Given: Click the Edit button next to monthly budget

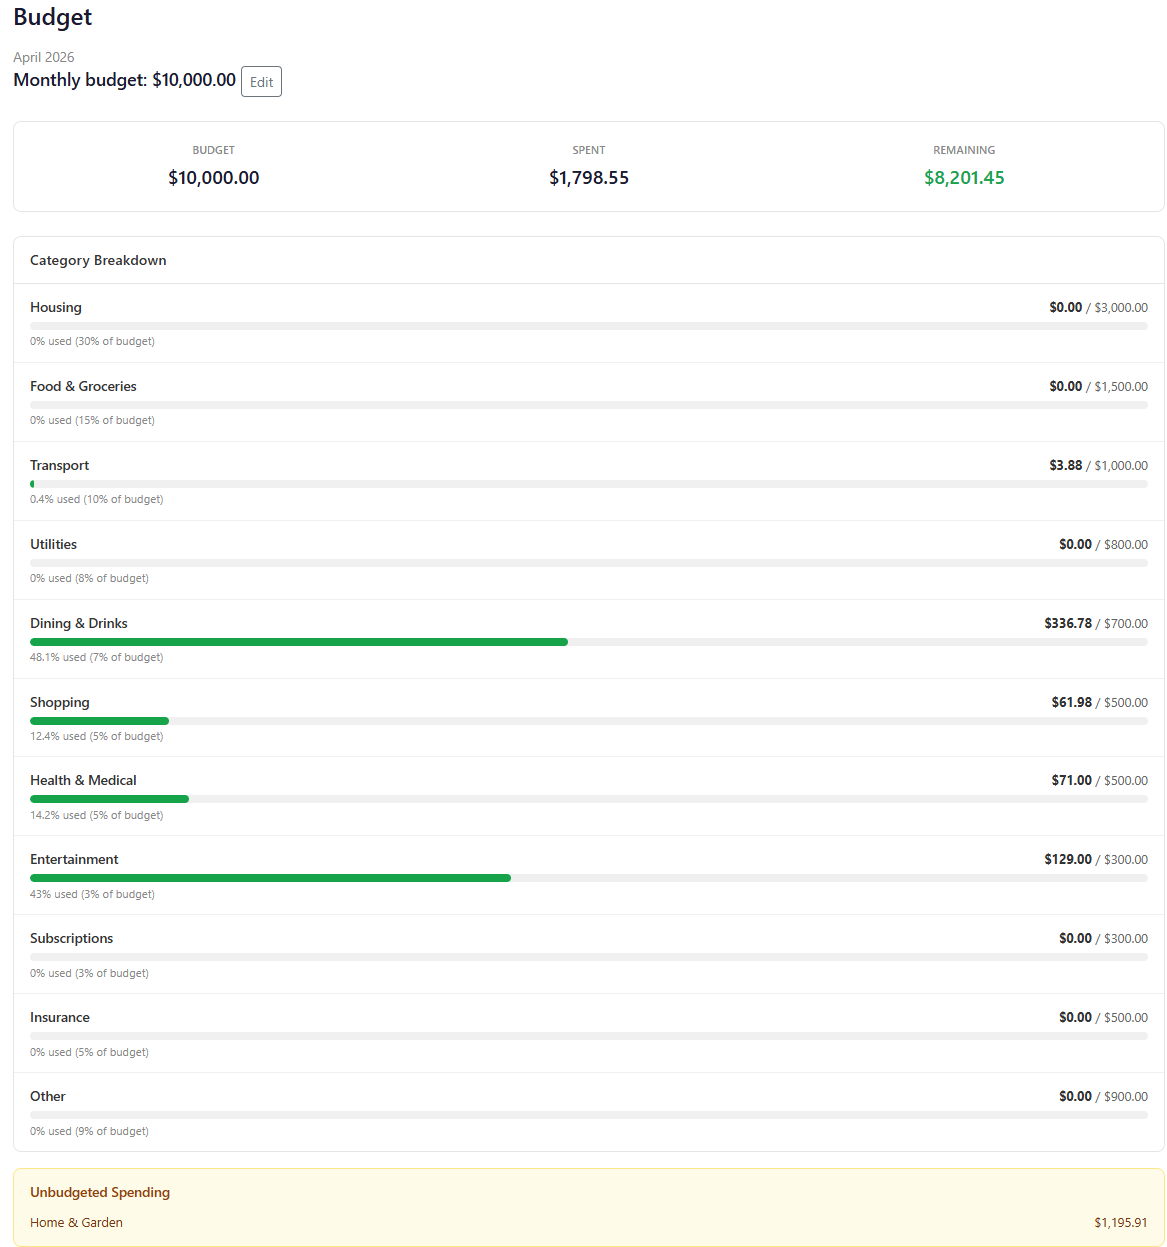Looking at the screenshot, I should (260, 81).
